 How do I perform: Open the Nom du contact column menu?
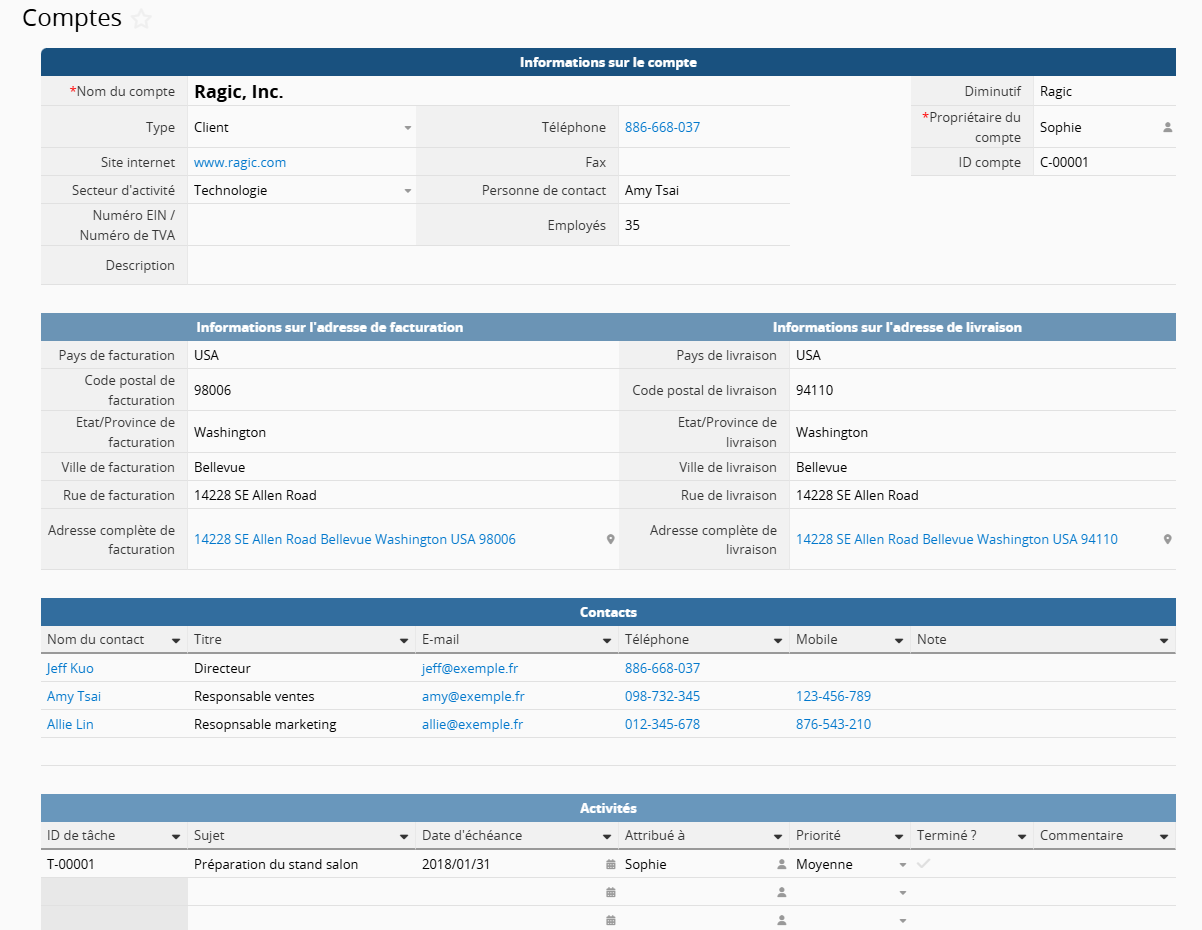(x=176, y=640)
